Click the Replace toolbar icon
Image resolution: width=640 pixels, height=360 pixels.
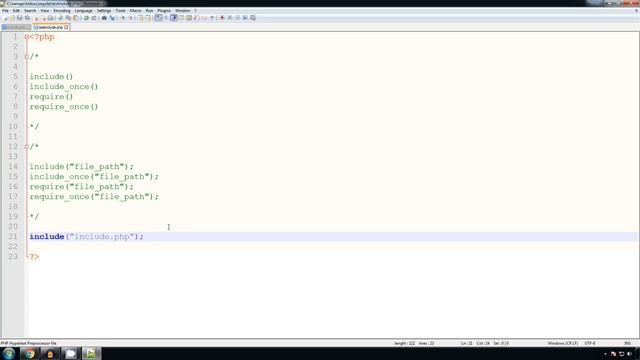(x=112, y=18)
